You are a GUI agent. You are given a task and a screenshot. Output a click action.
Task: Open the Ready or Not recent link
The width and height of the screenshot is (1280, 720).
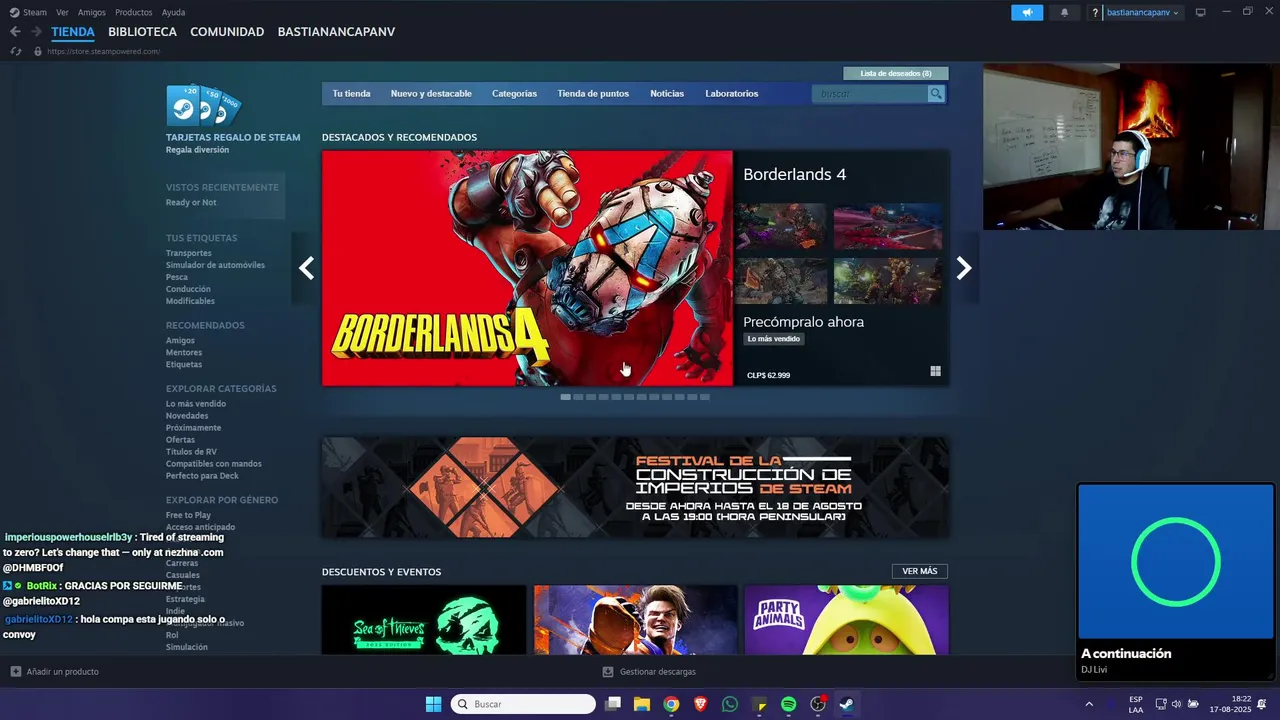click(191, 203)
